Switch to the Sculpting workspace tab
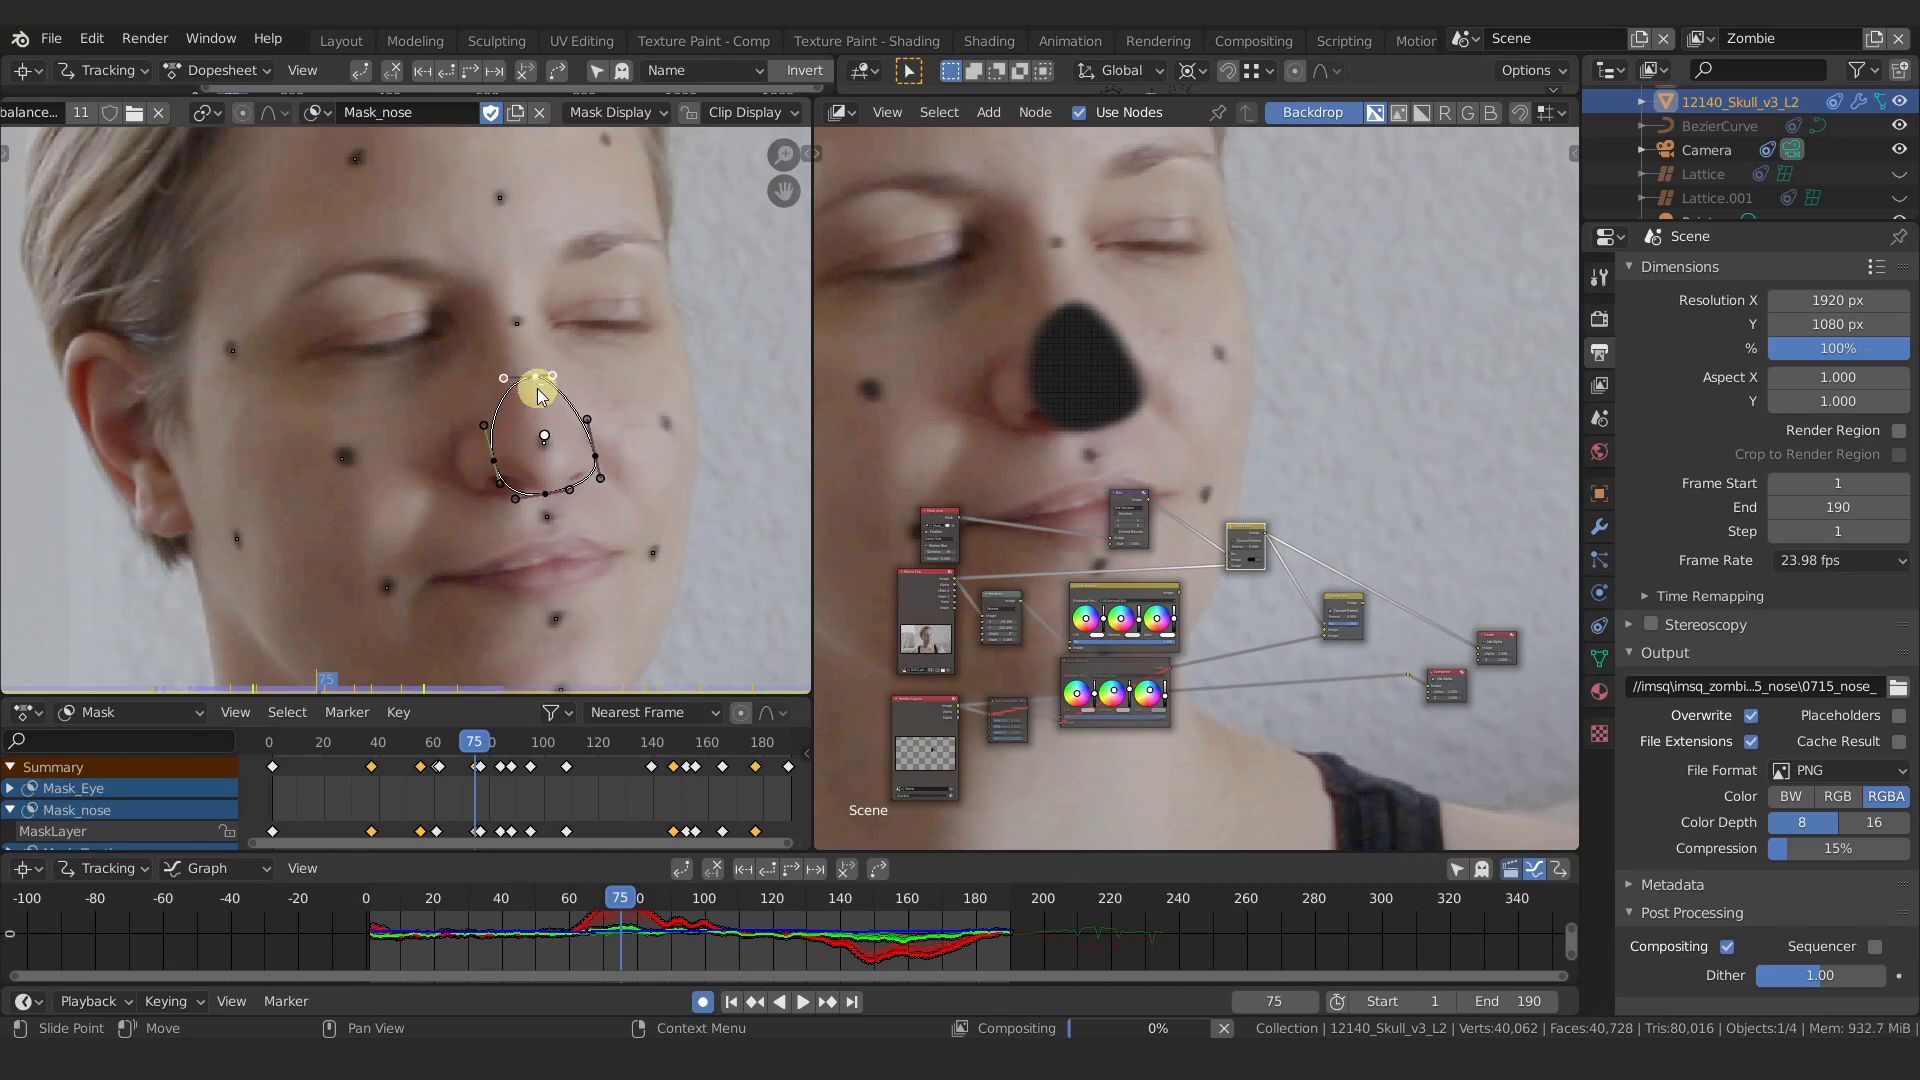 (x=496, y=41)
